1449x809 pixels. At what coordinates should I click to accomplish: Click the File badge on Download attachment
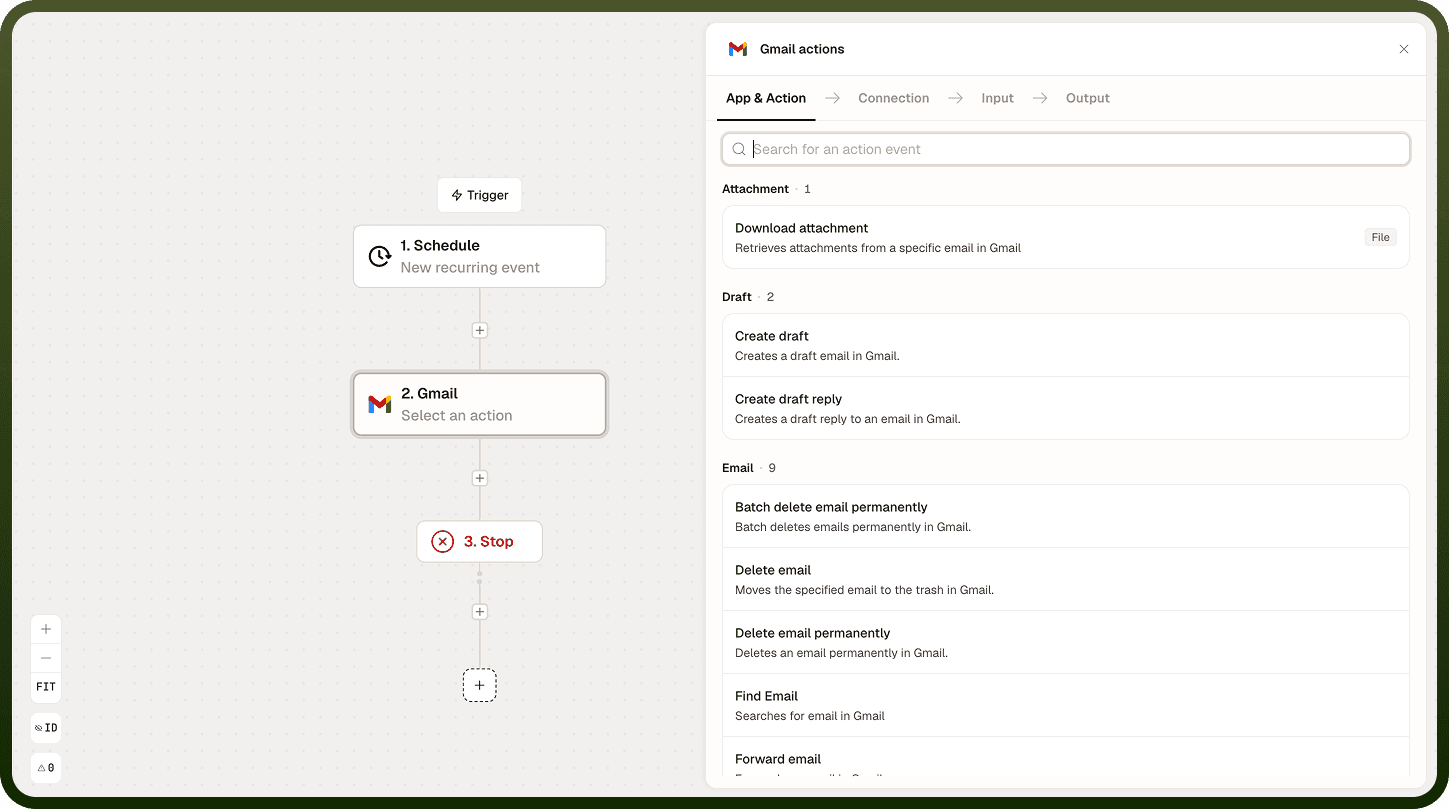coord(1380,237)
